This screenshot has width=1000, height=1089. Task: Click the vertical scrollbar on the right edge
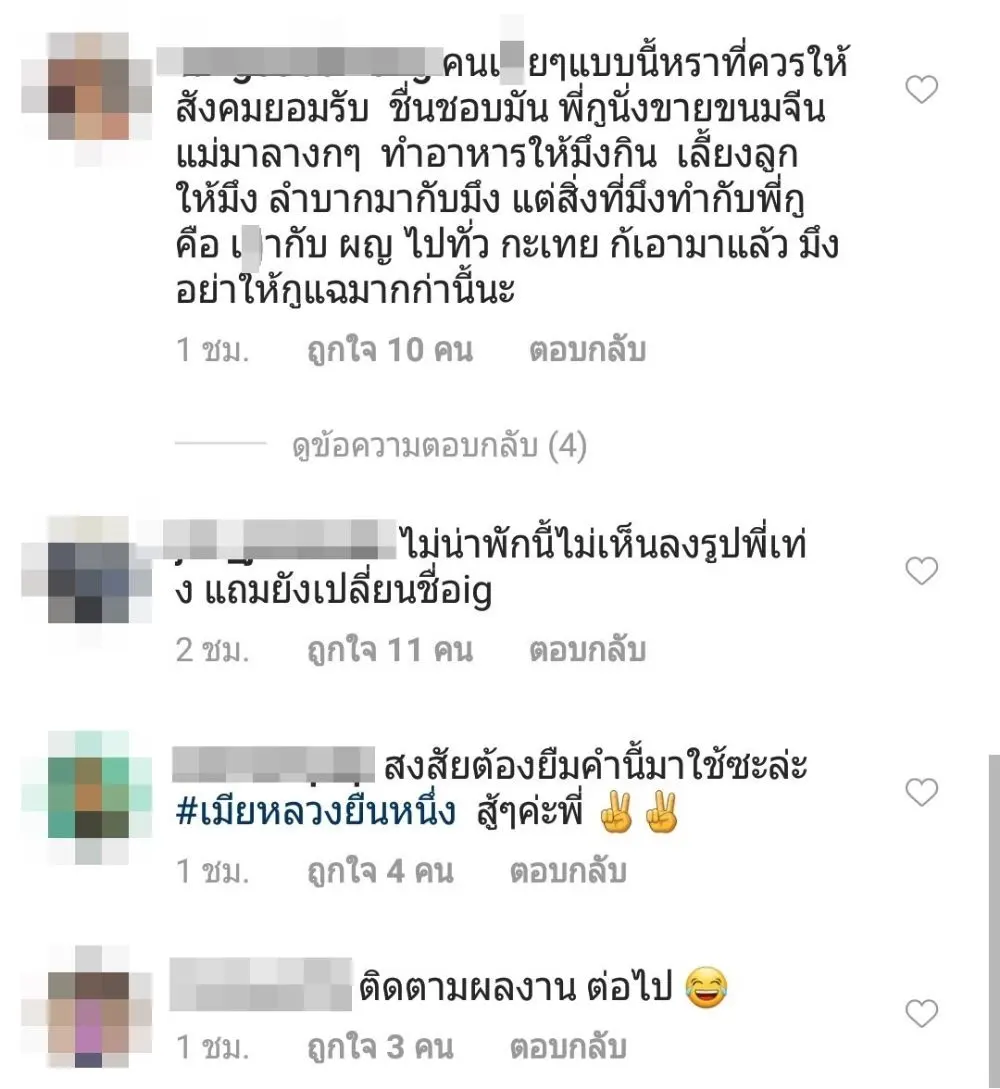pos(994,921)
